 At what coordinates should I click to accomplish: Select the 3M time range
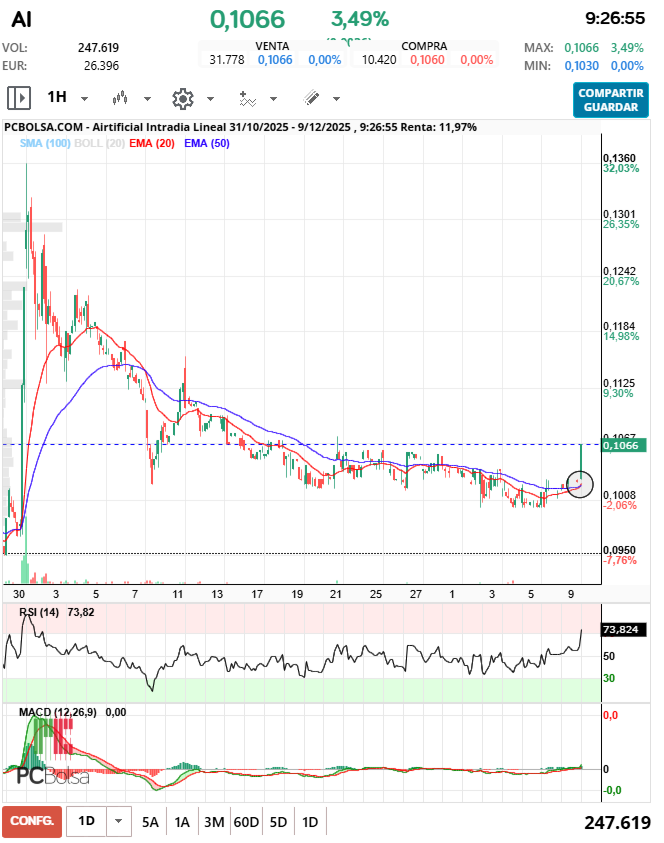(214, 822)
